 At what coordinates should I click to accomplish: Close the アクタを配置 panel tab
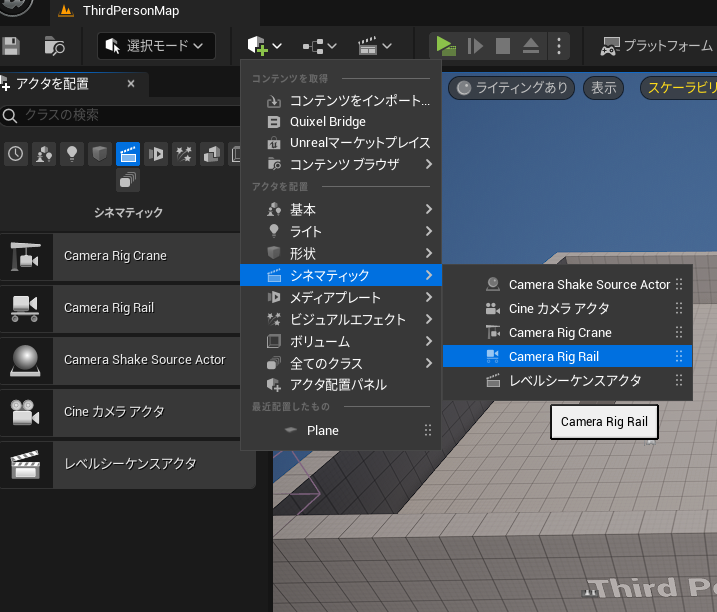coord(131,84)
